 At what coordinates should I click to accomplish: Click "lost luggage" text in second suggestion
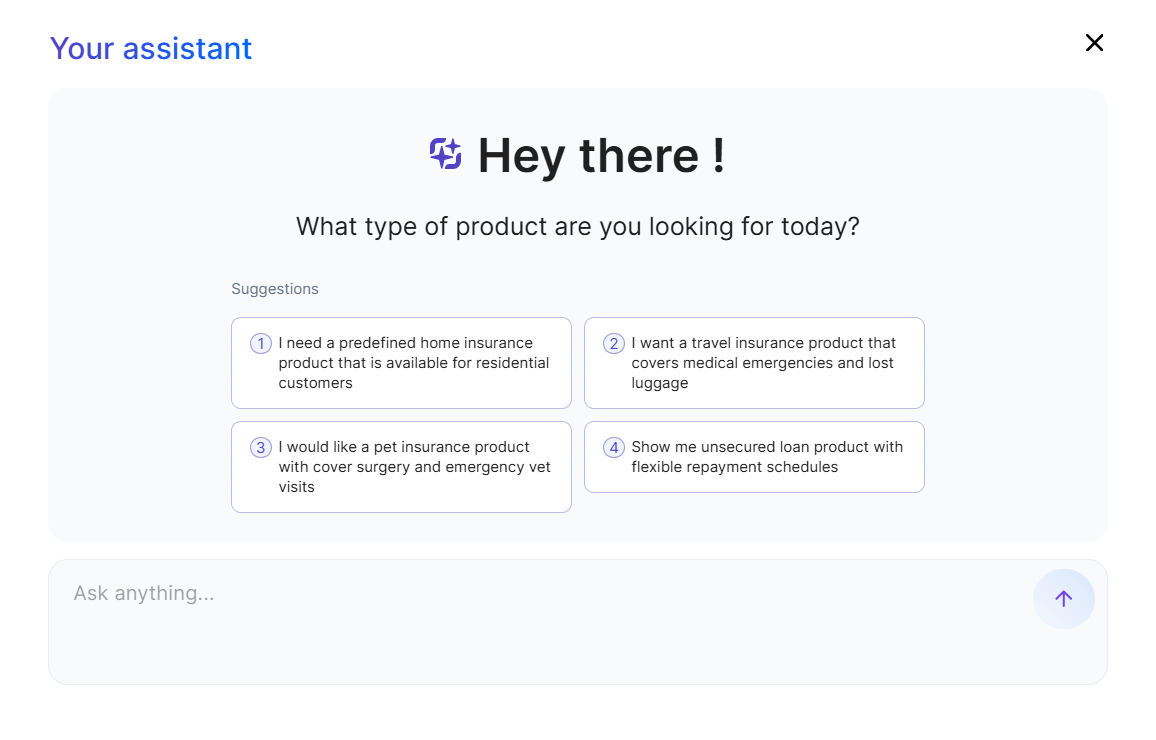click(x=840, y=373)
